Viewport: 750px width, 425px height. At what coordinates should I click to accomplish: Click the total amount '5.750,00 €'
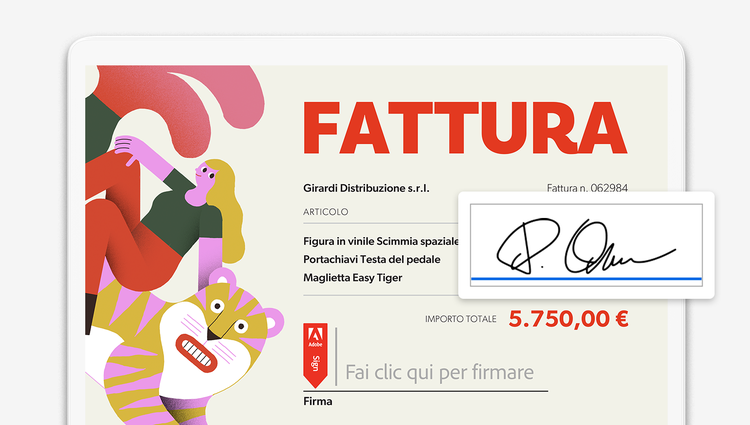[568, 319]
